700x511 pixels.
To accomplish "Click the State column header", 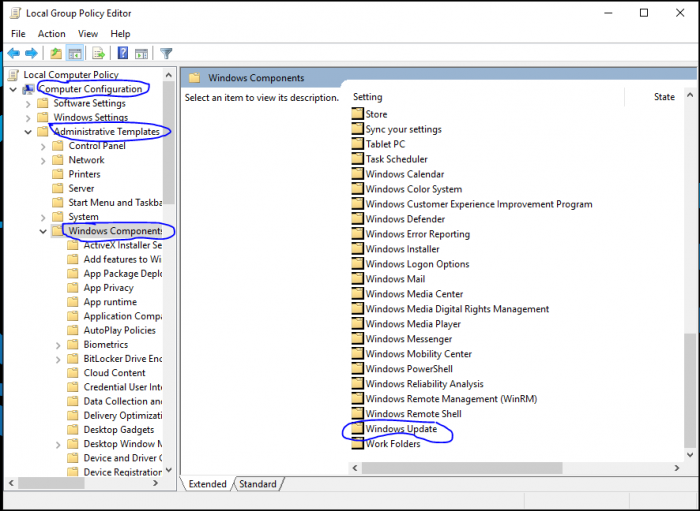I will 664,97.
